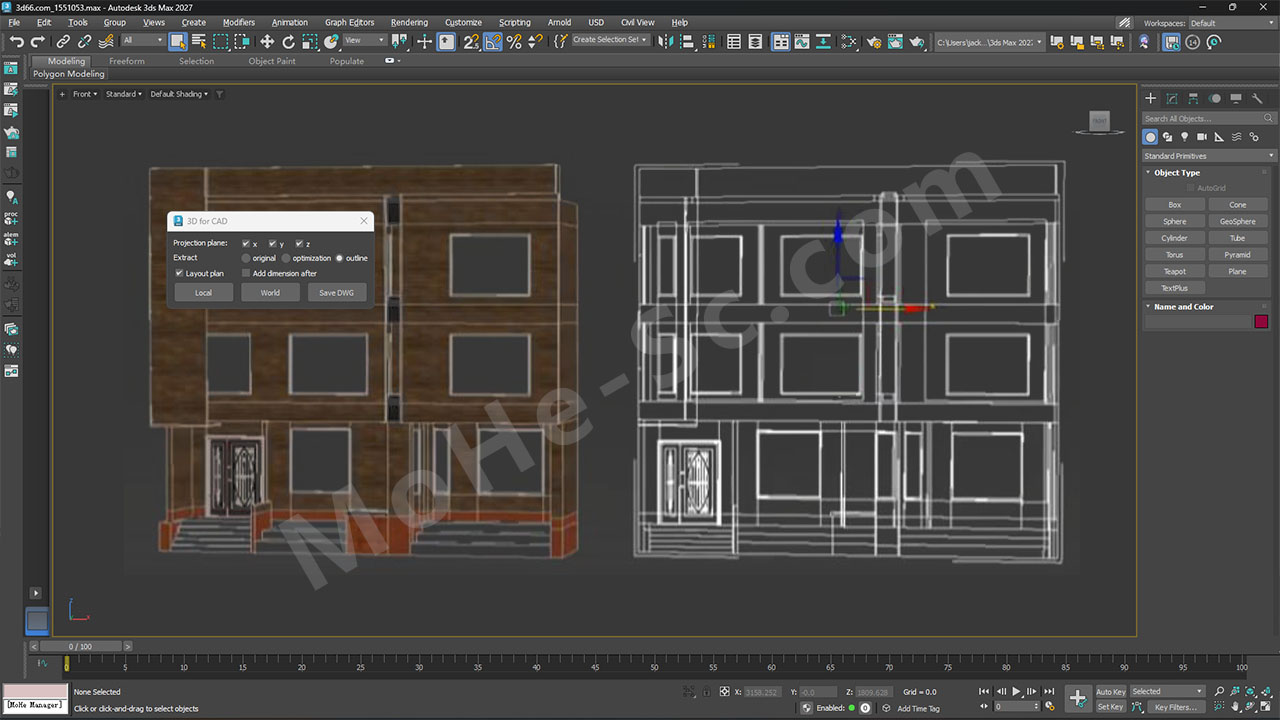Open the Graph Editors menu
The height and width of the screenshot is (720, 1280).
[x=349, y=22]
